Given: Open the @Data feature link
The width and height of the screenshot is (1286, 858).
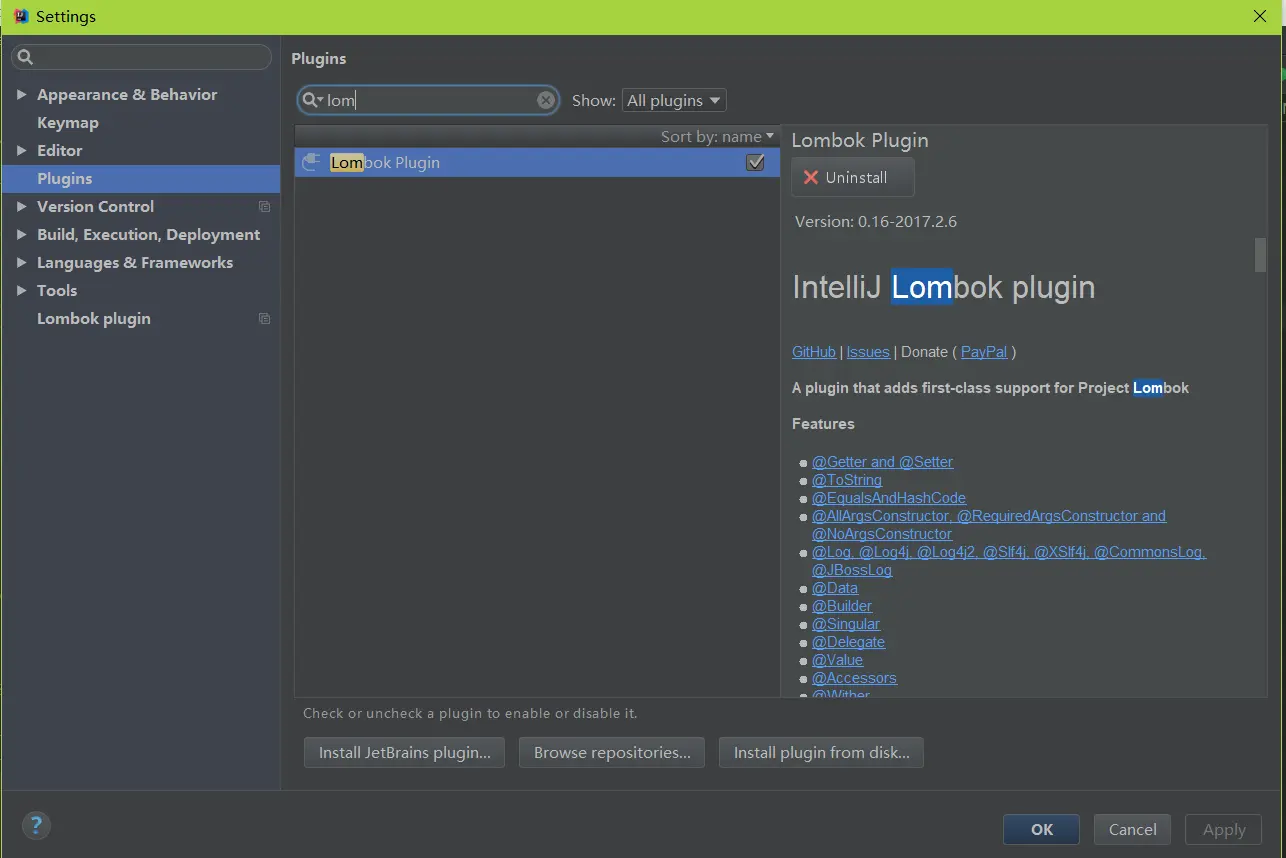Looking at the screenshot, I should [835, 588].
